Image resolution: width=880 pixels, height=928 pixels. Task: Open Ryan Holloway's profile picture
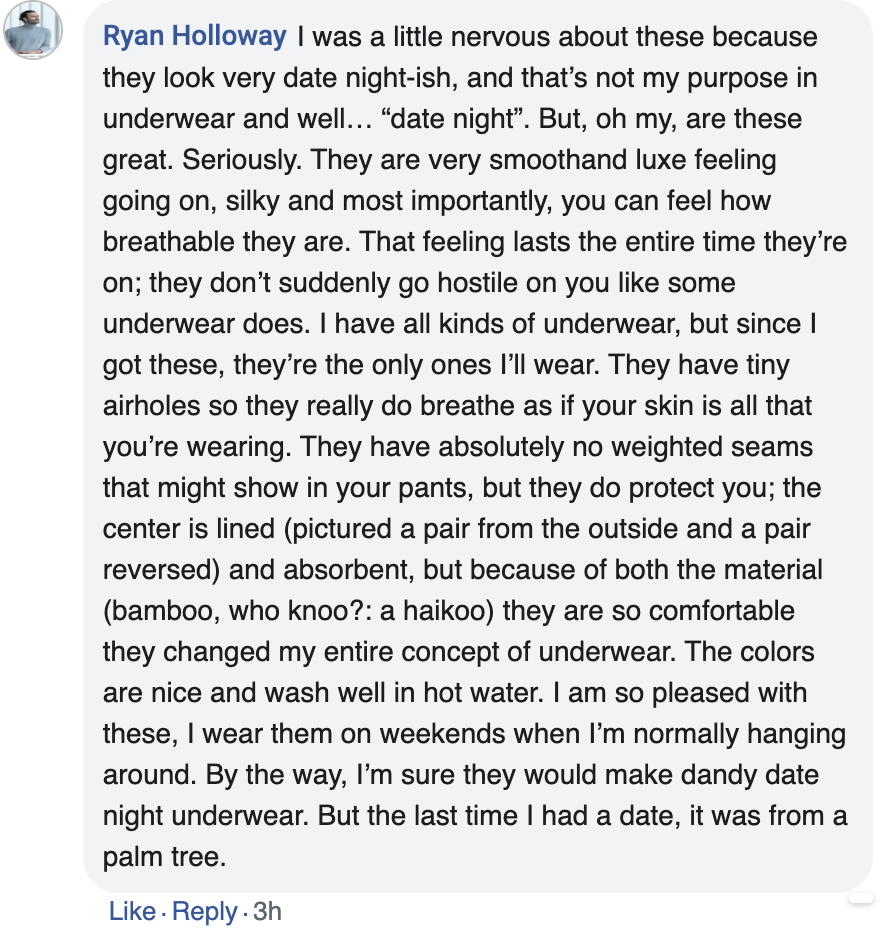(33, 31)
